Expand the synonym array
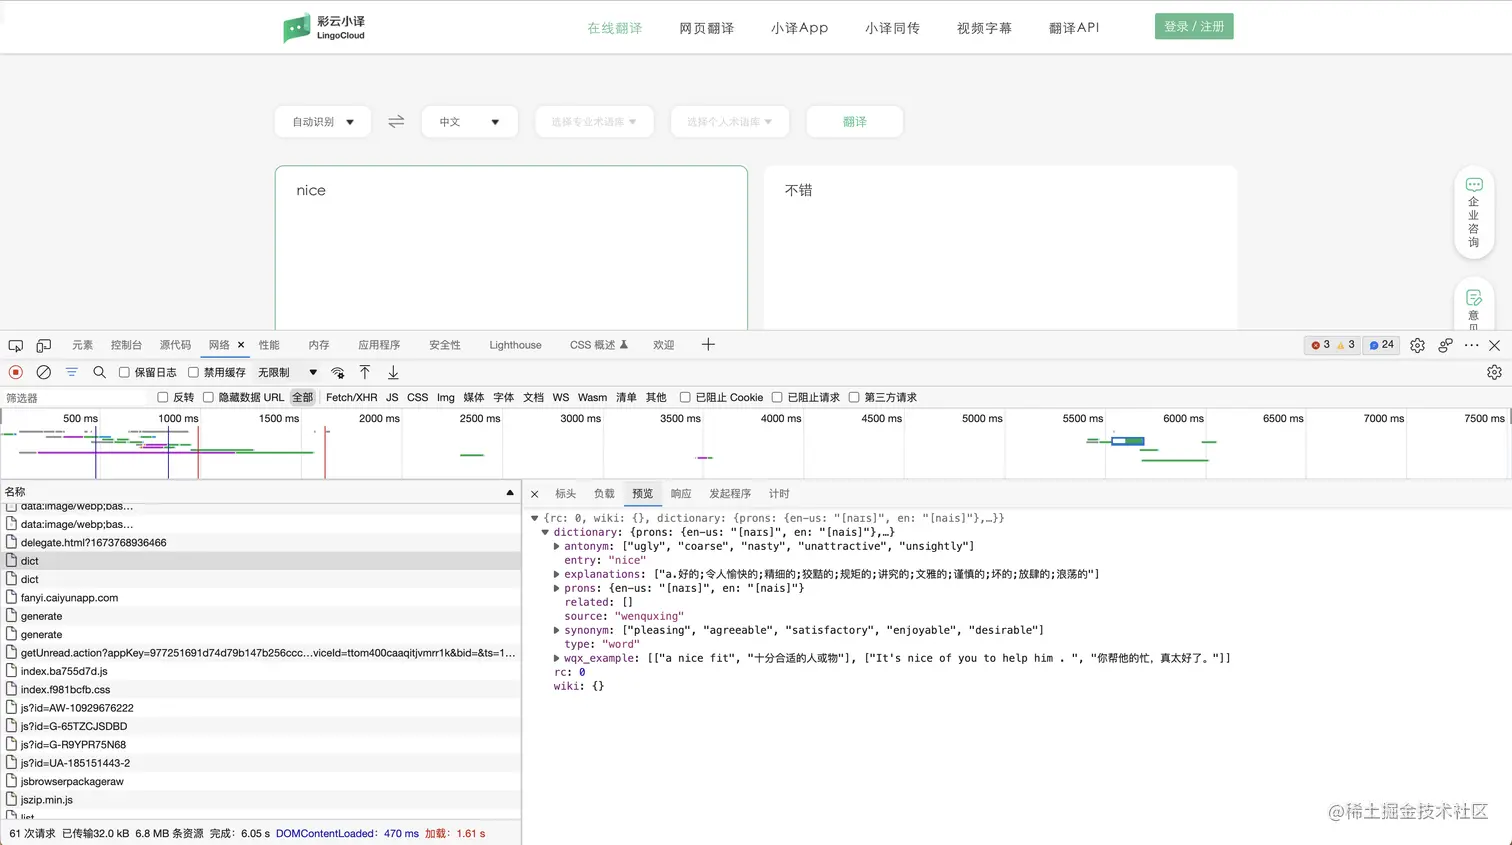Screen dimensions: 1512x845 [557, 630]
